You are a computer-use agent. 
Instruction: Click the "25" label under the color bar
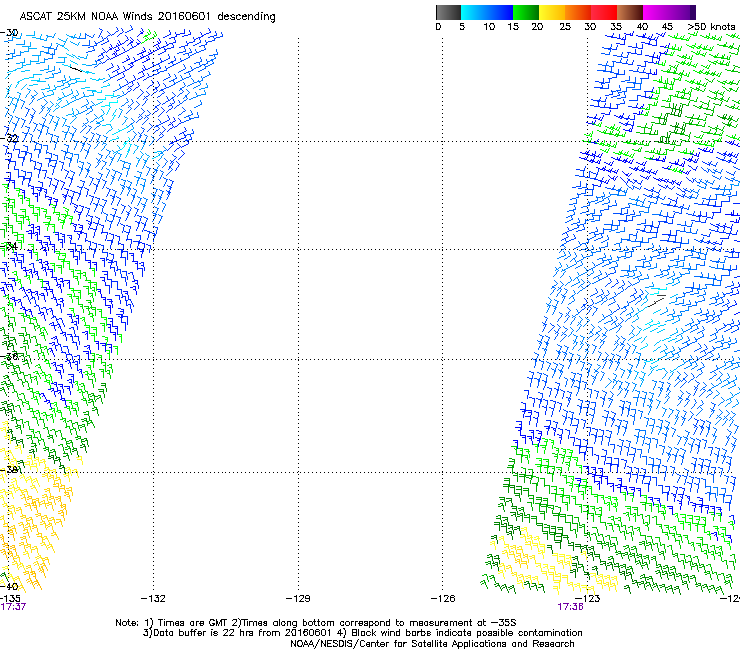click(565, 27)
